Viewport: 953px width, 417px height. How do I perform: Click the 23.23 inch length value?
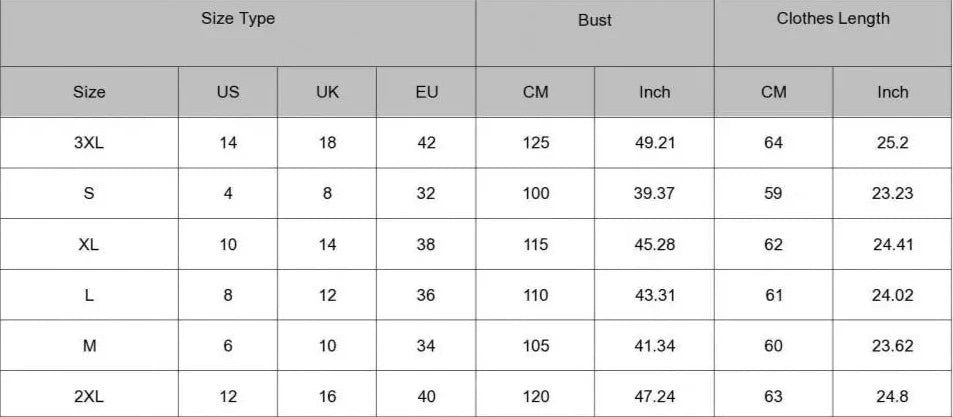tap(892, 194)
